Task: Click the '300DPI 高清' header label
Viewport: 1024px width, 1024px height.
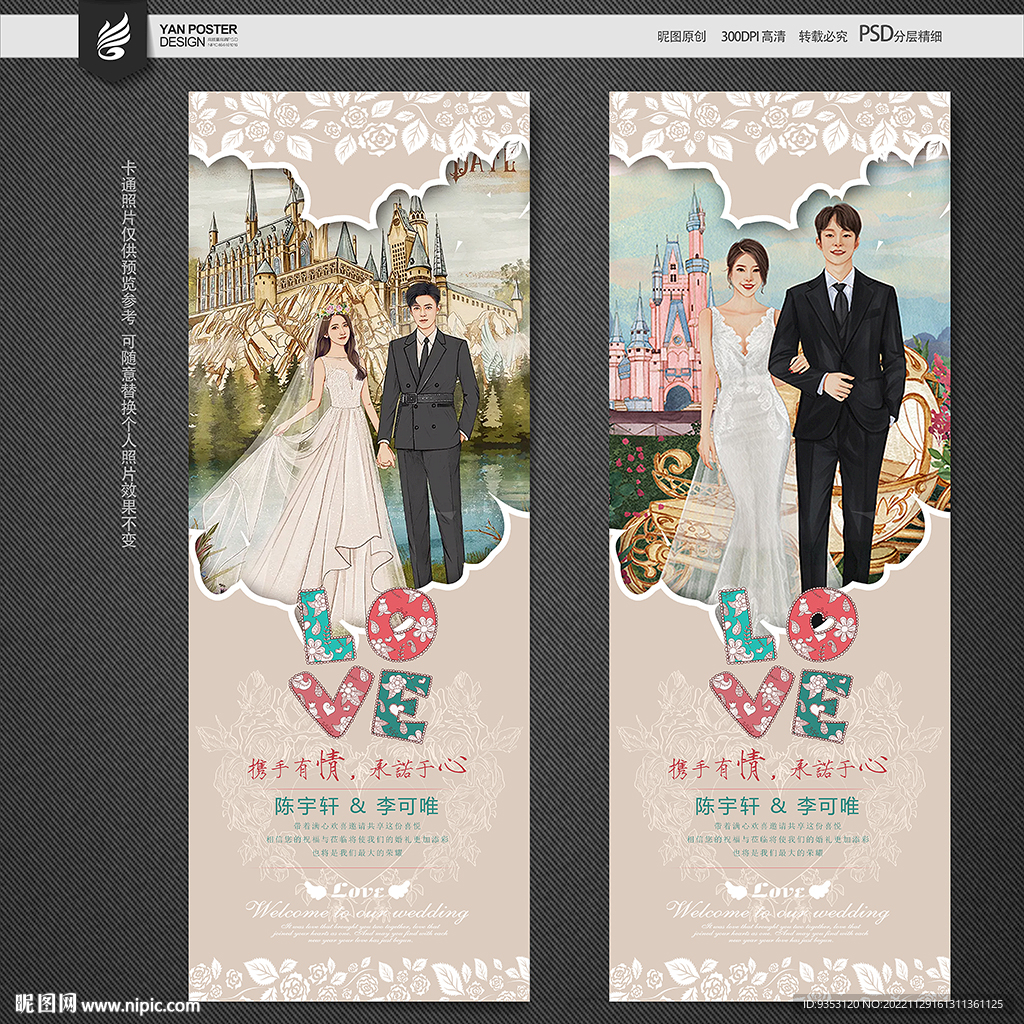Action: point(753,37)
